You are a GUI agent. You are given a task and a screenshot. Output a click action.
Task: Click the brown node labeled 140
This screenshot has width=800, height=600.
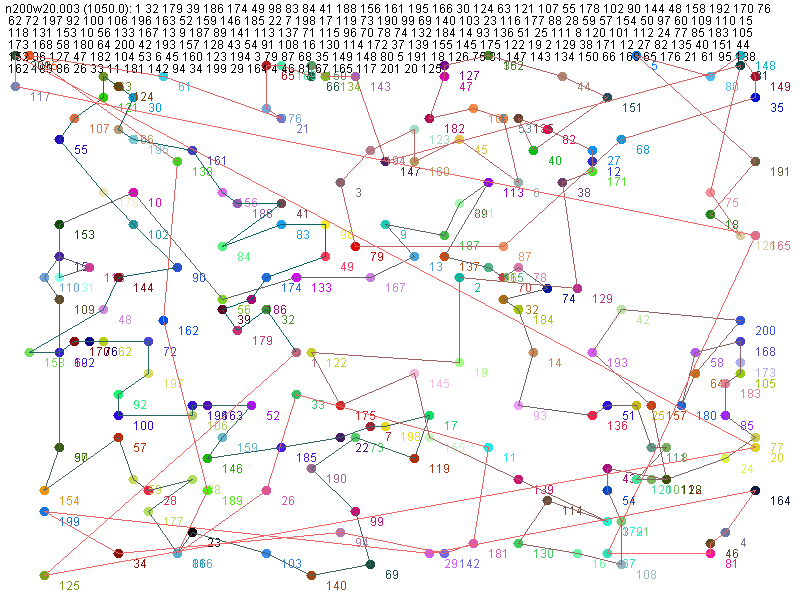click(311, 575)
